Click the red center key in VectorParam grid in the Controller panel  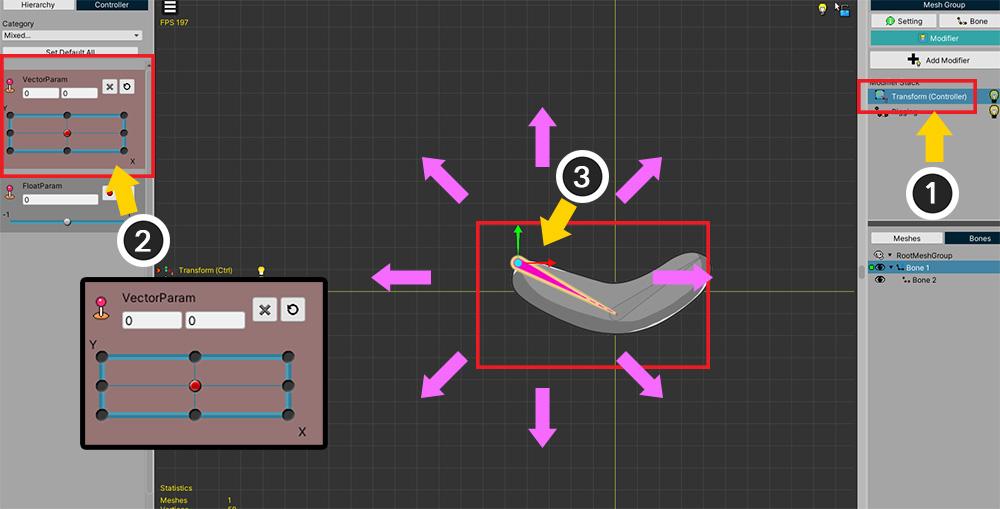(67, 133)
